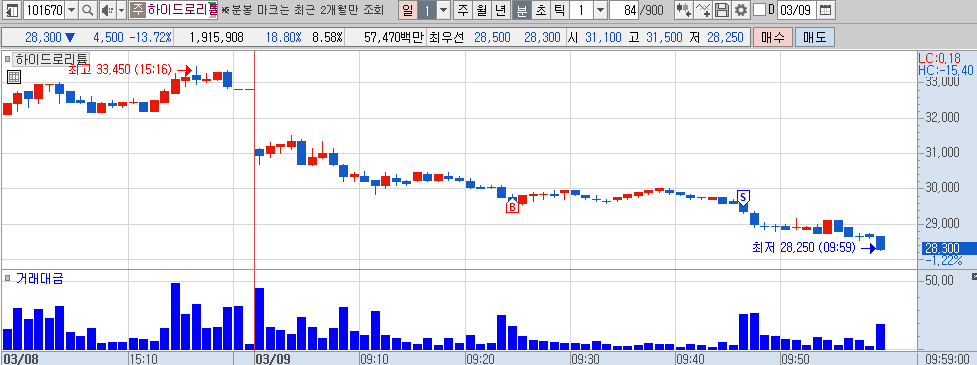Image resolution: width=977 pixels, height=365 pixels.
Task: Click the bar count field showing 84
Action: [624, 10]
